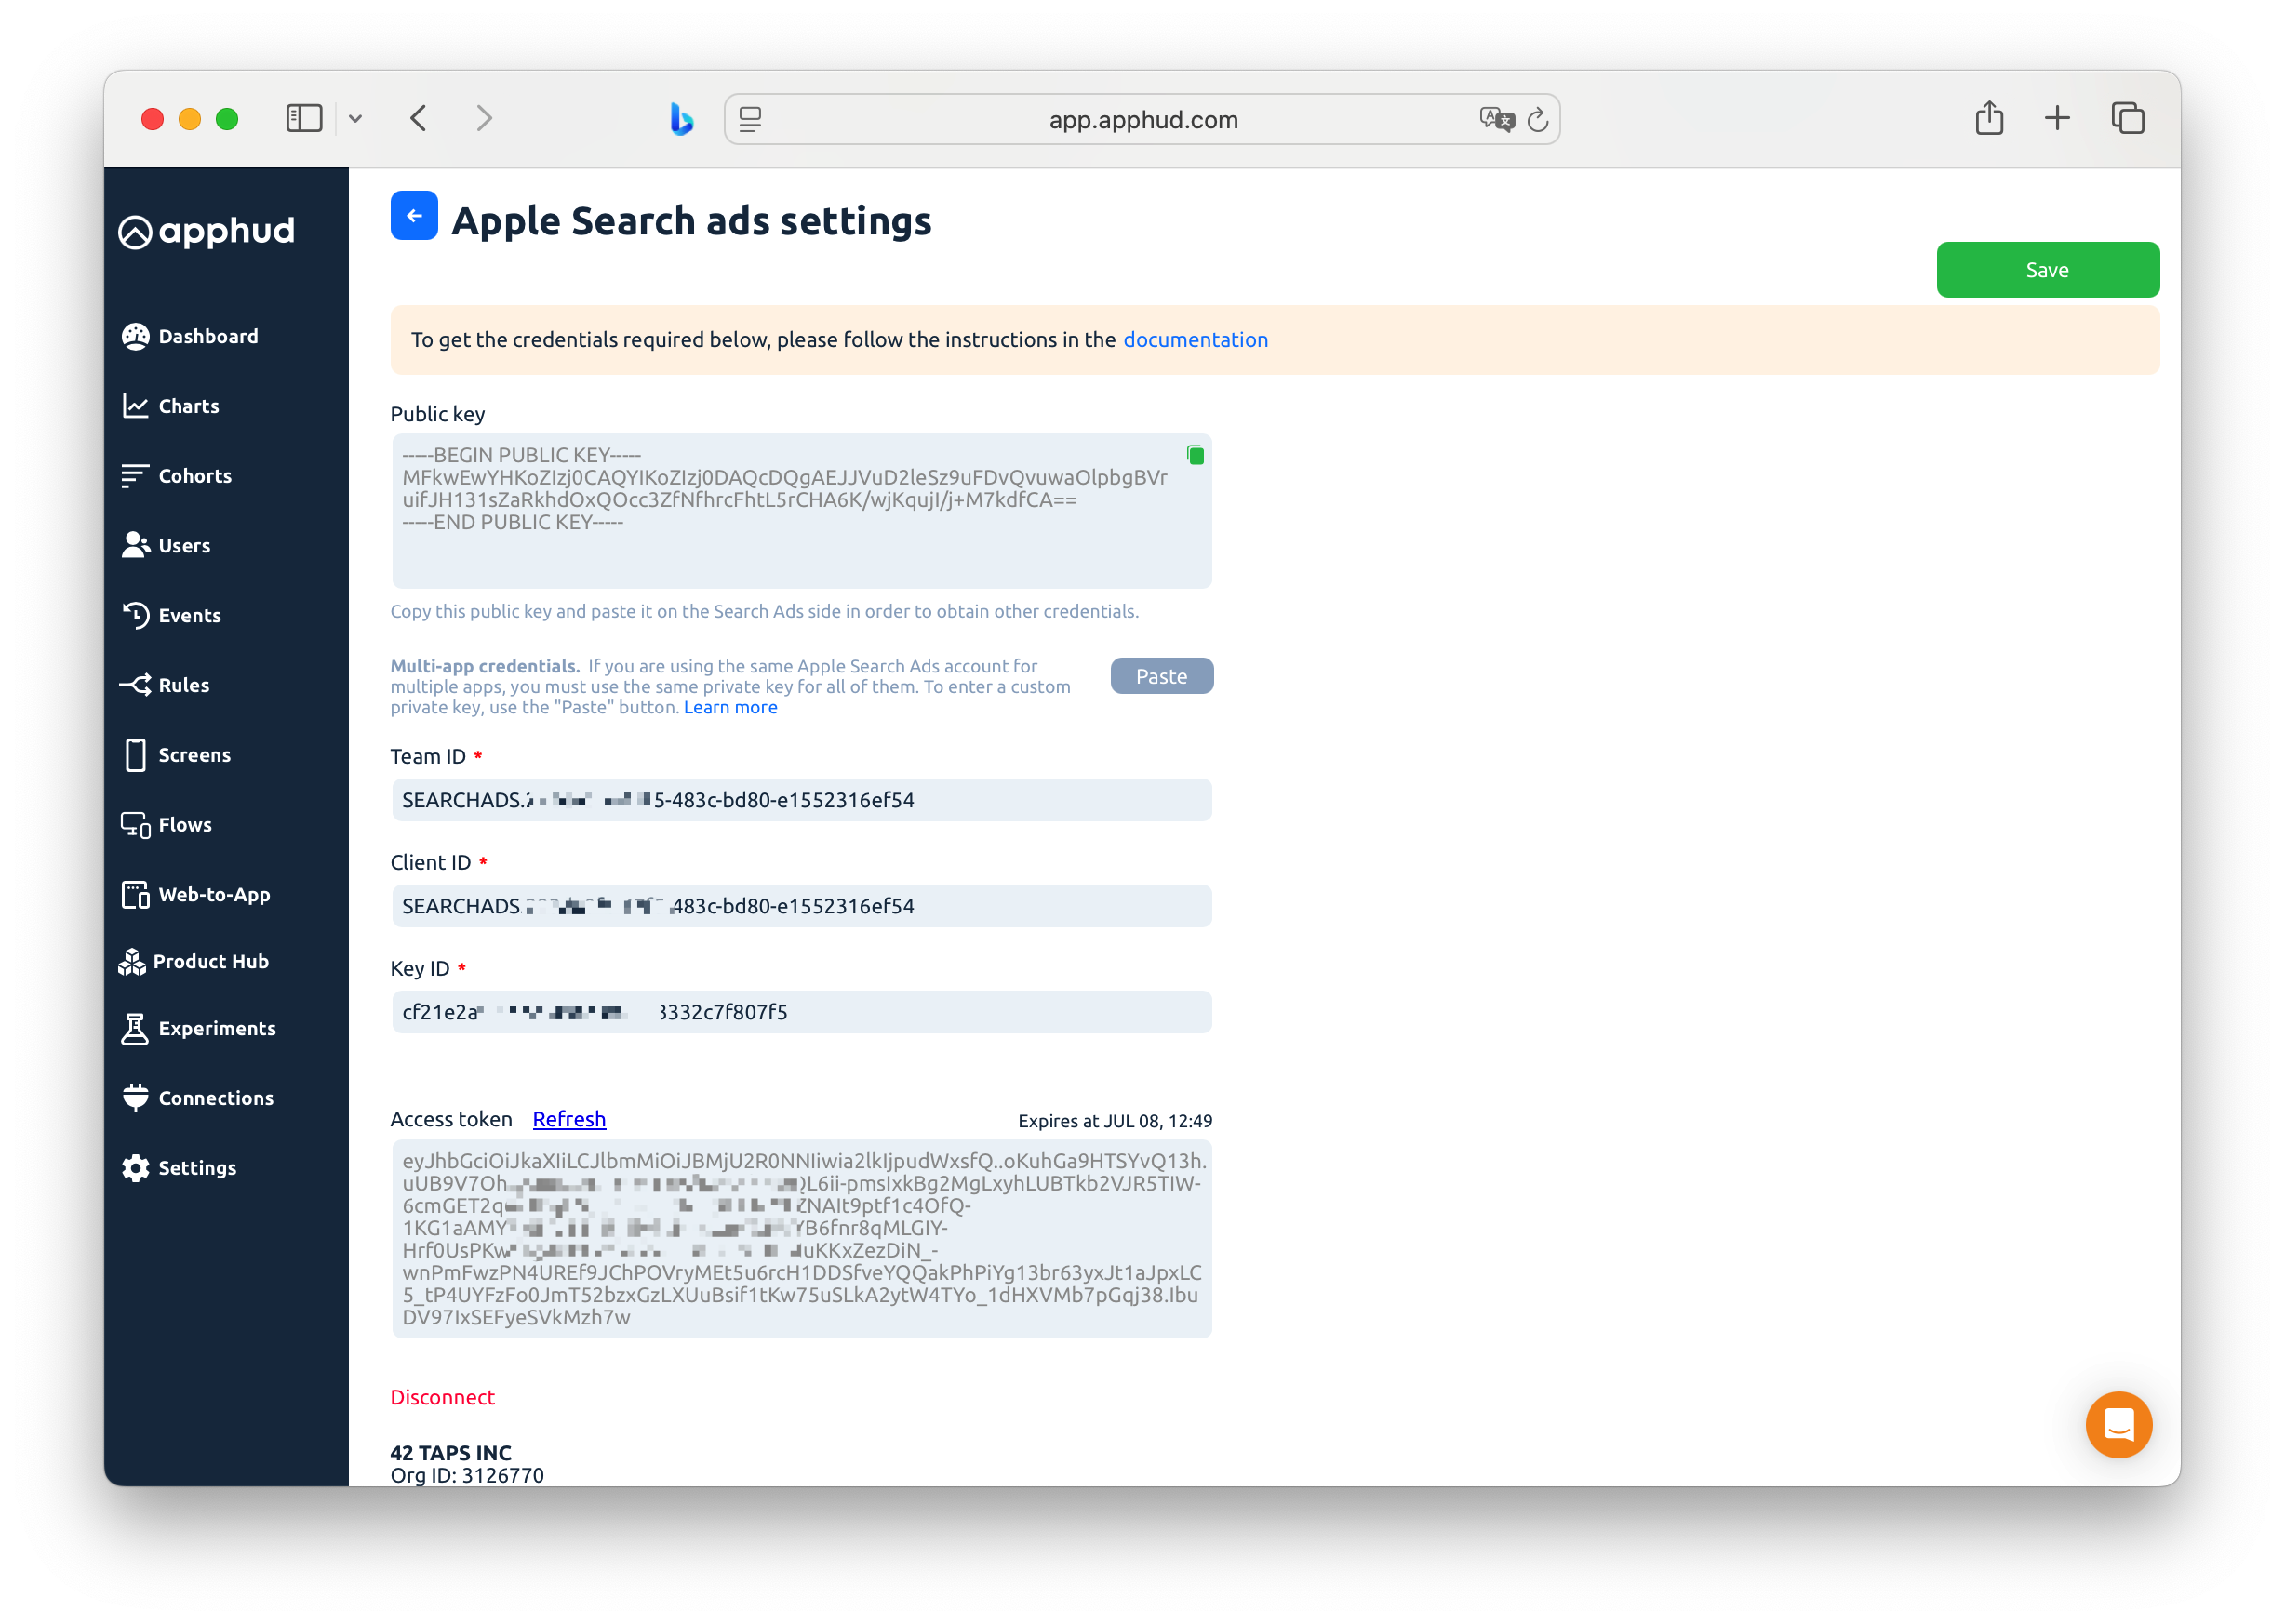This screenshot has height=1624, width=2285.
Task: Click the app.apphud.com address bar
Action: coord(1142,120)
